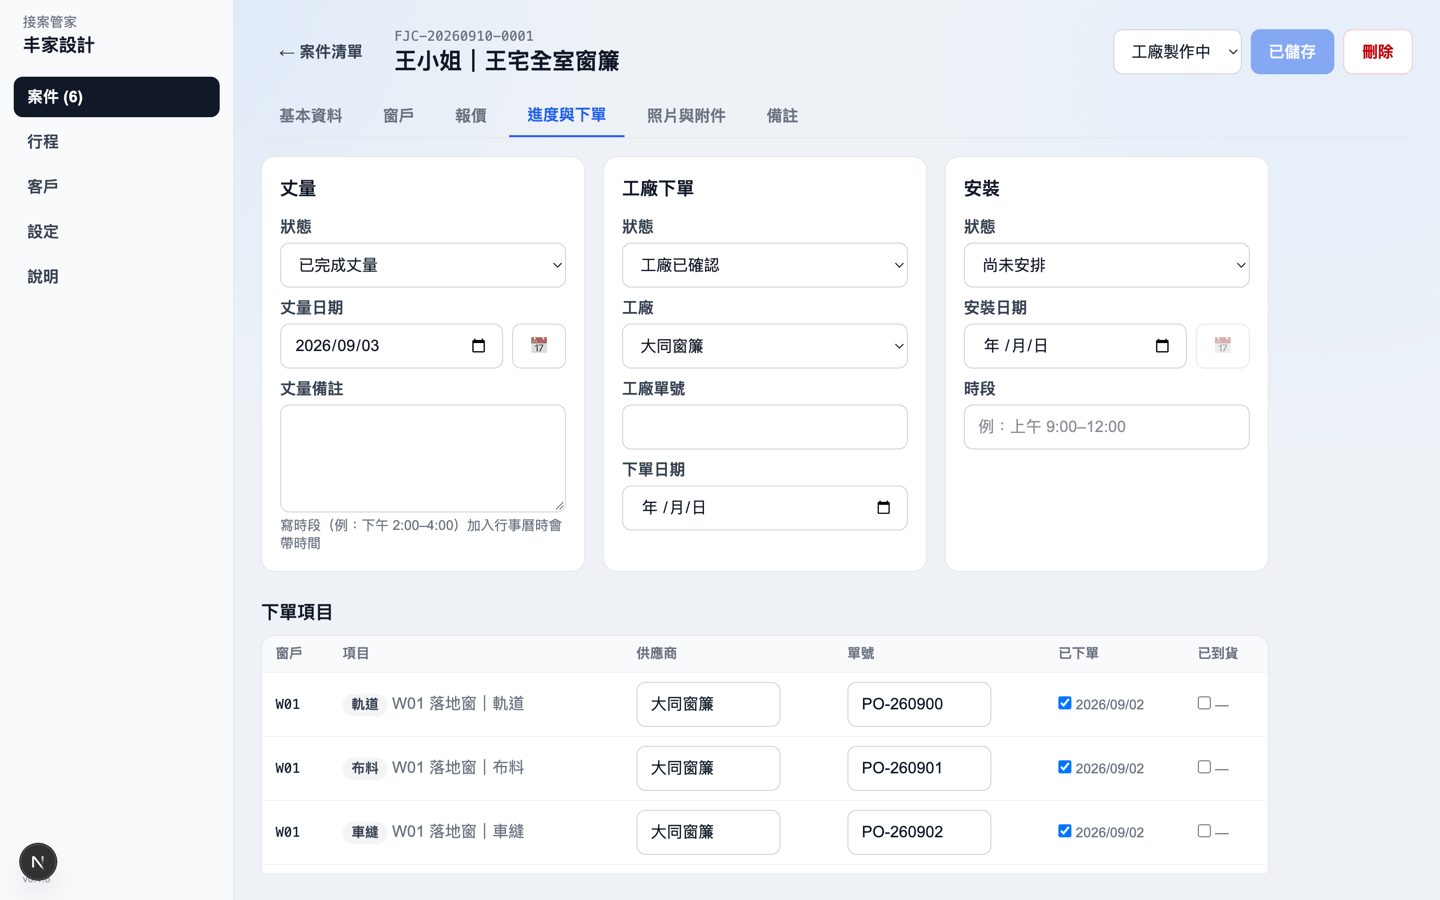Check 已到貨 for W01 軌道 row
This screenshot has width=1440, height=900.
pyautogui.click(x=1204, y=703)
